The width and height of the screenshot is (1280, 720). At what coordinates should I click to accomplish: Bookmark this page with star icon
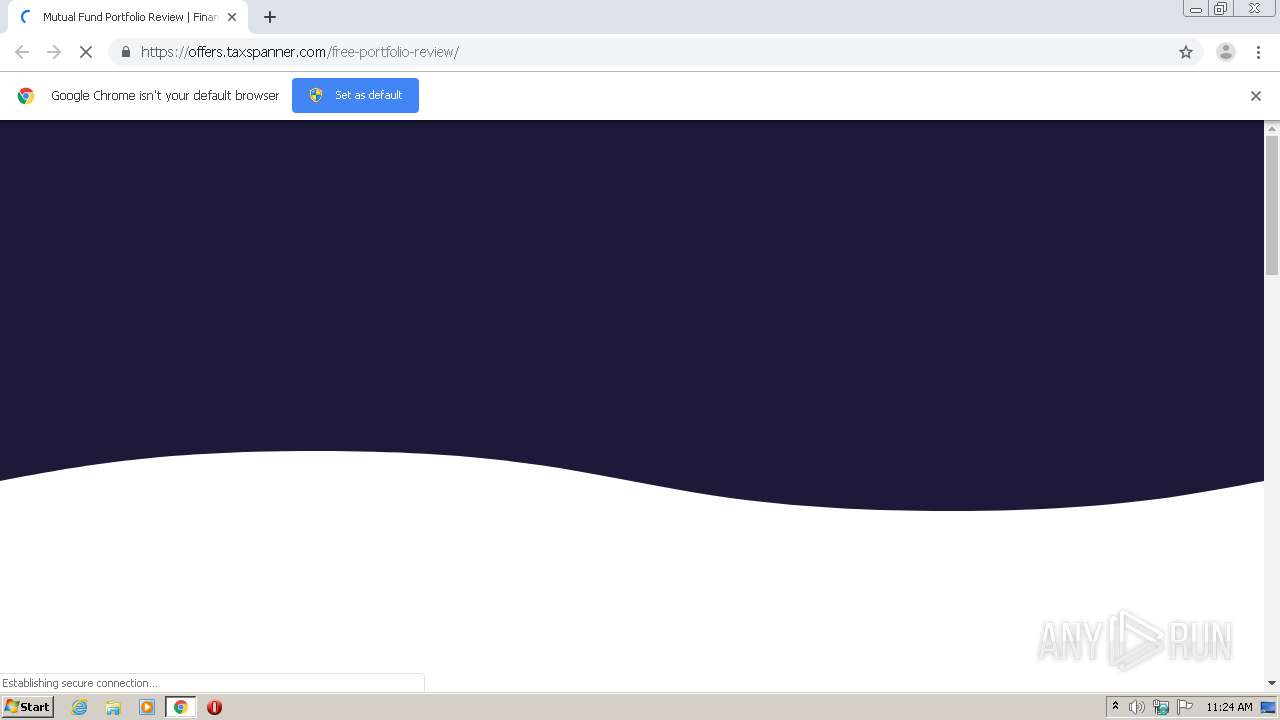(x=1186, y=52)
